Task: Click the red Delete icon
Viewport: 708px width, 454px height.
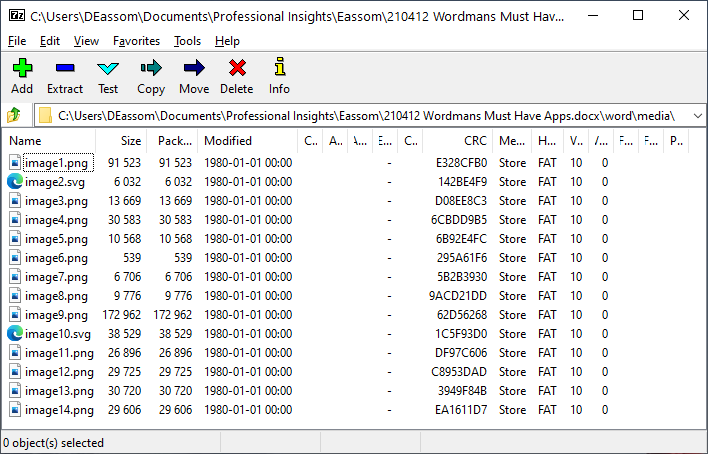Action: pyautogui.click(x=237, y=68)
